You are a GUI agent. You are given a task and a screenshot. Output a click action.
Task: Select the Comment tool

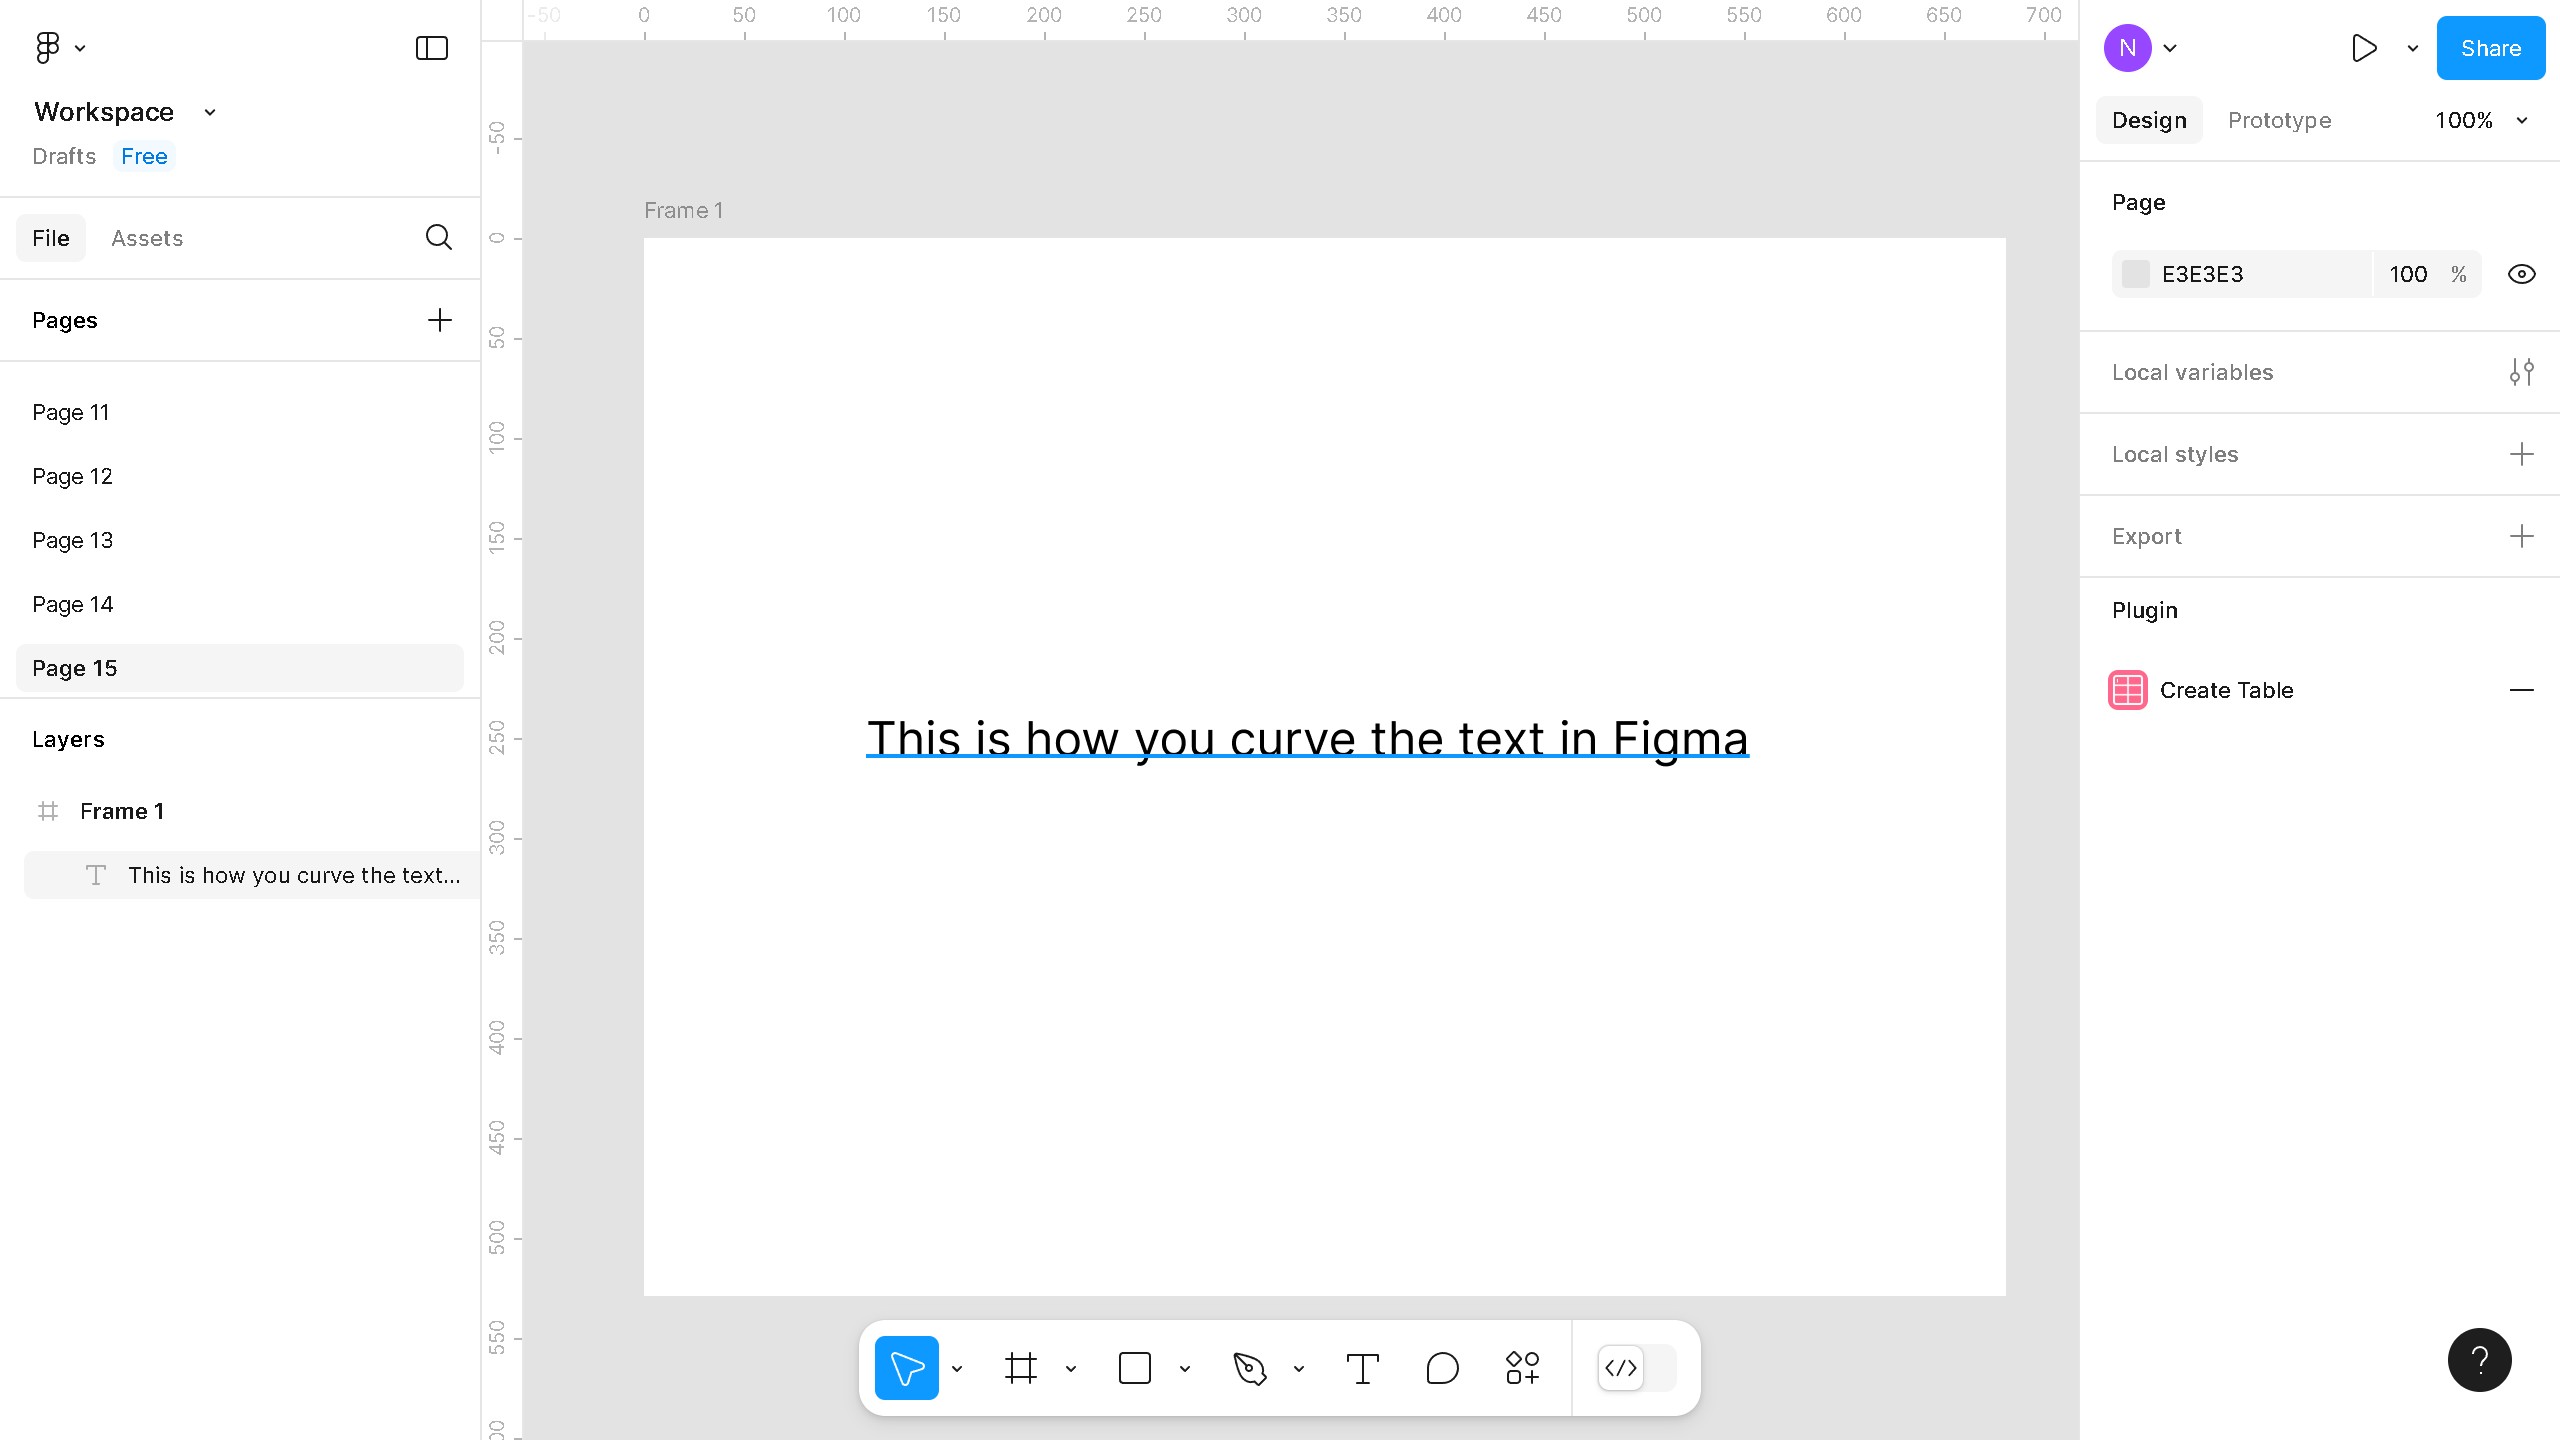click(1442, 1368)
